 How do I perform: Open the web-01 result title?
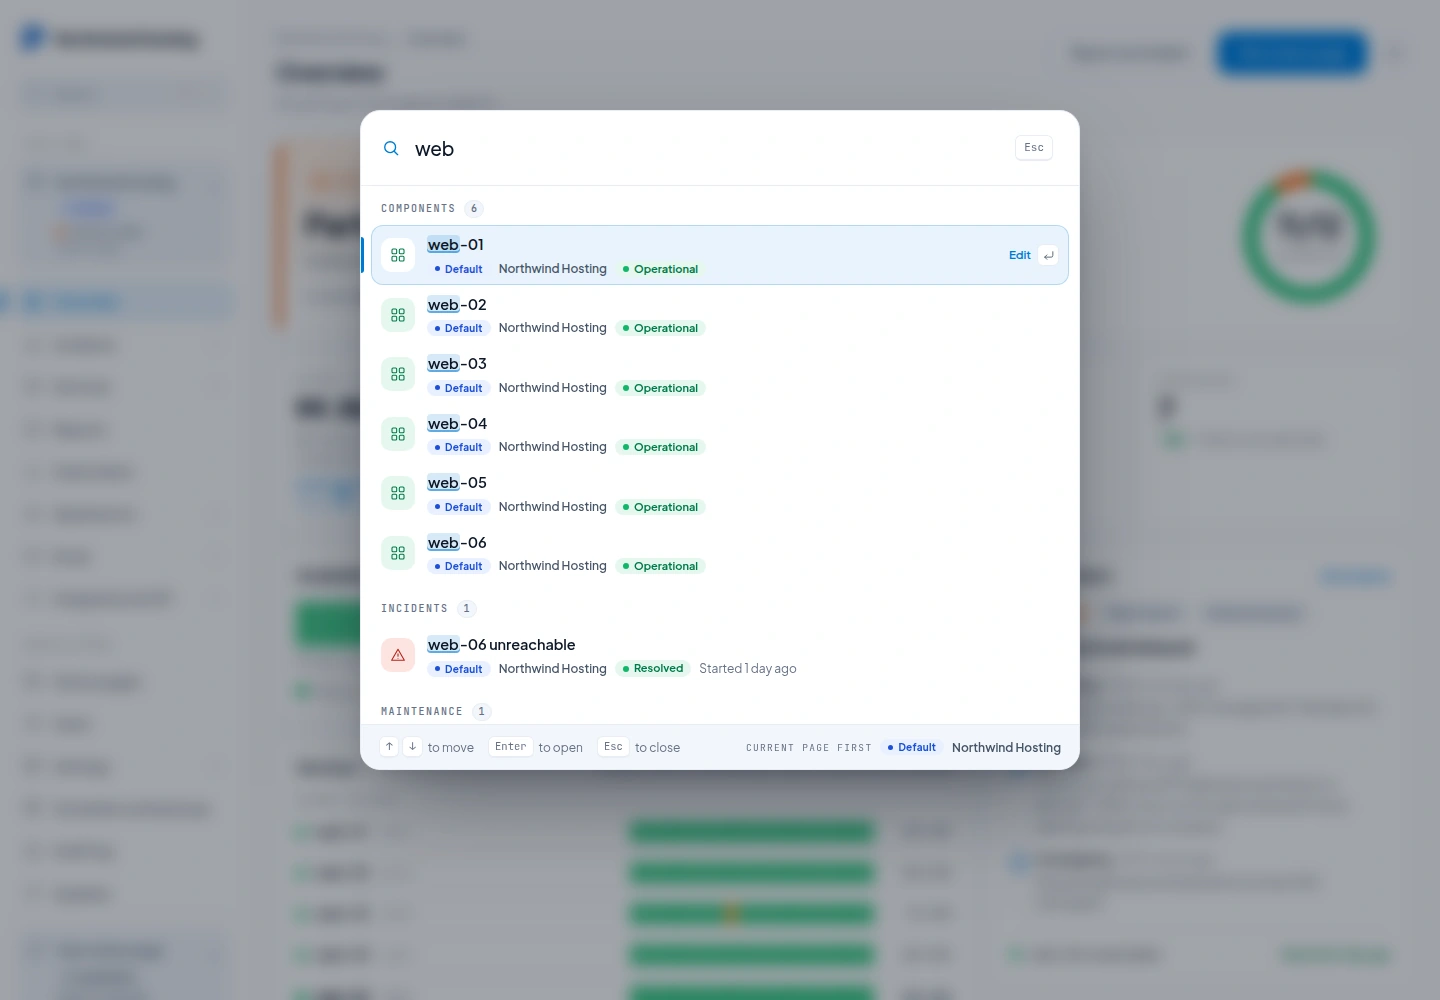456,245
